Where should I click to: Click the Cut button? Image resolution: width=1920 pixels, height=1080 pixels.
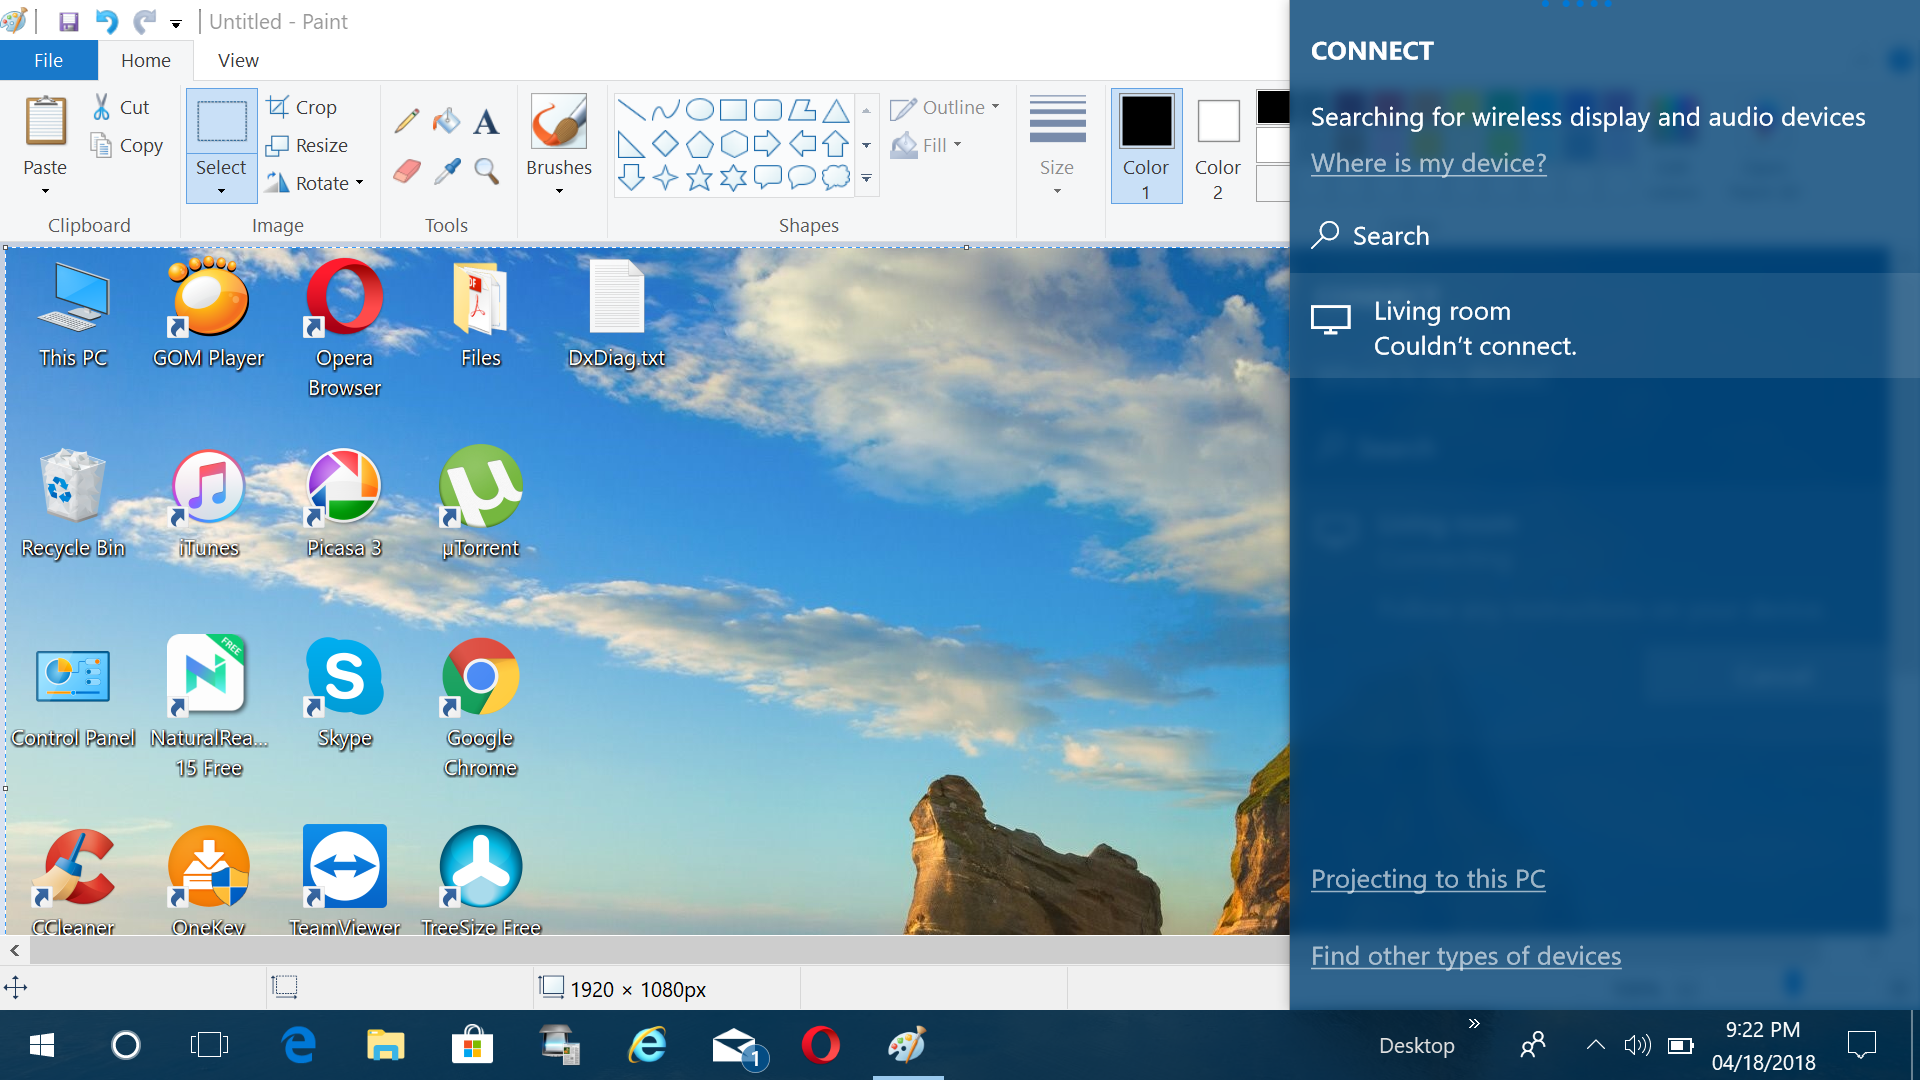[x=121, y=107]
